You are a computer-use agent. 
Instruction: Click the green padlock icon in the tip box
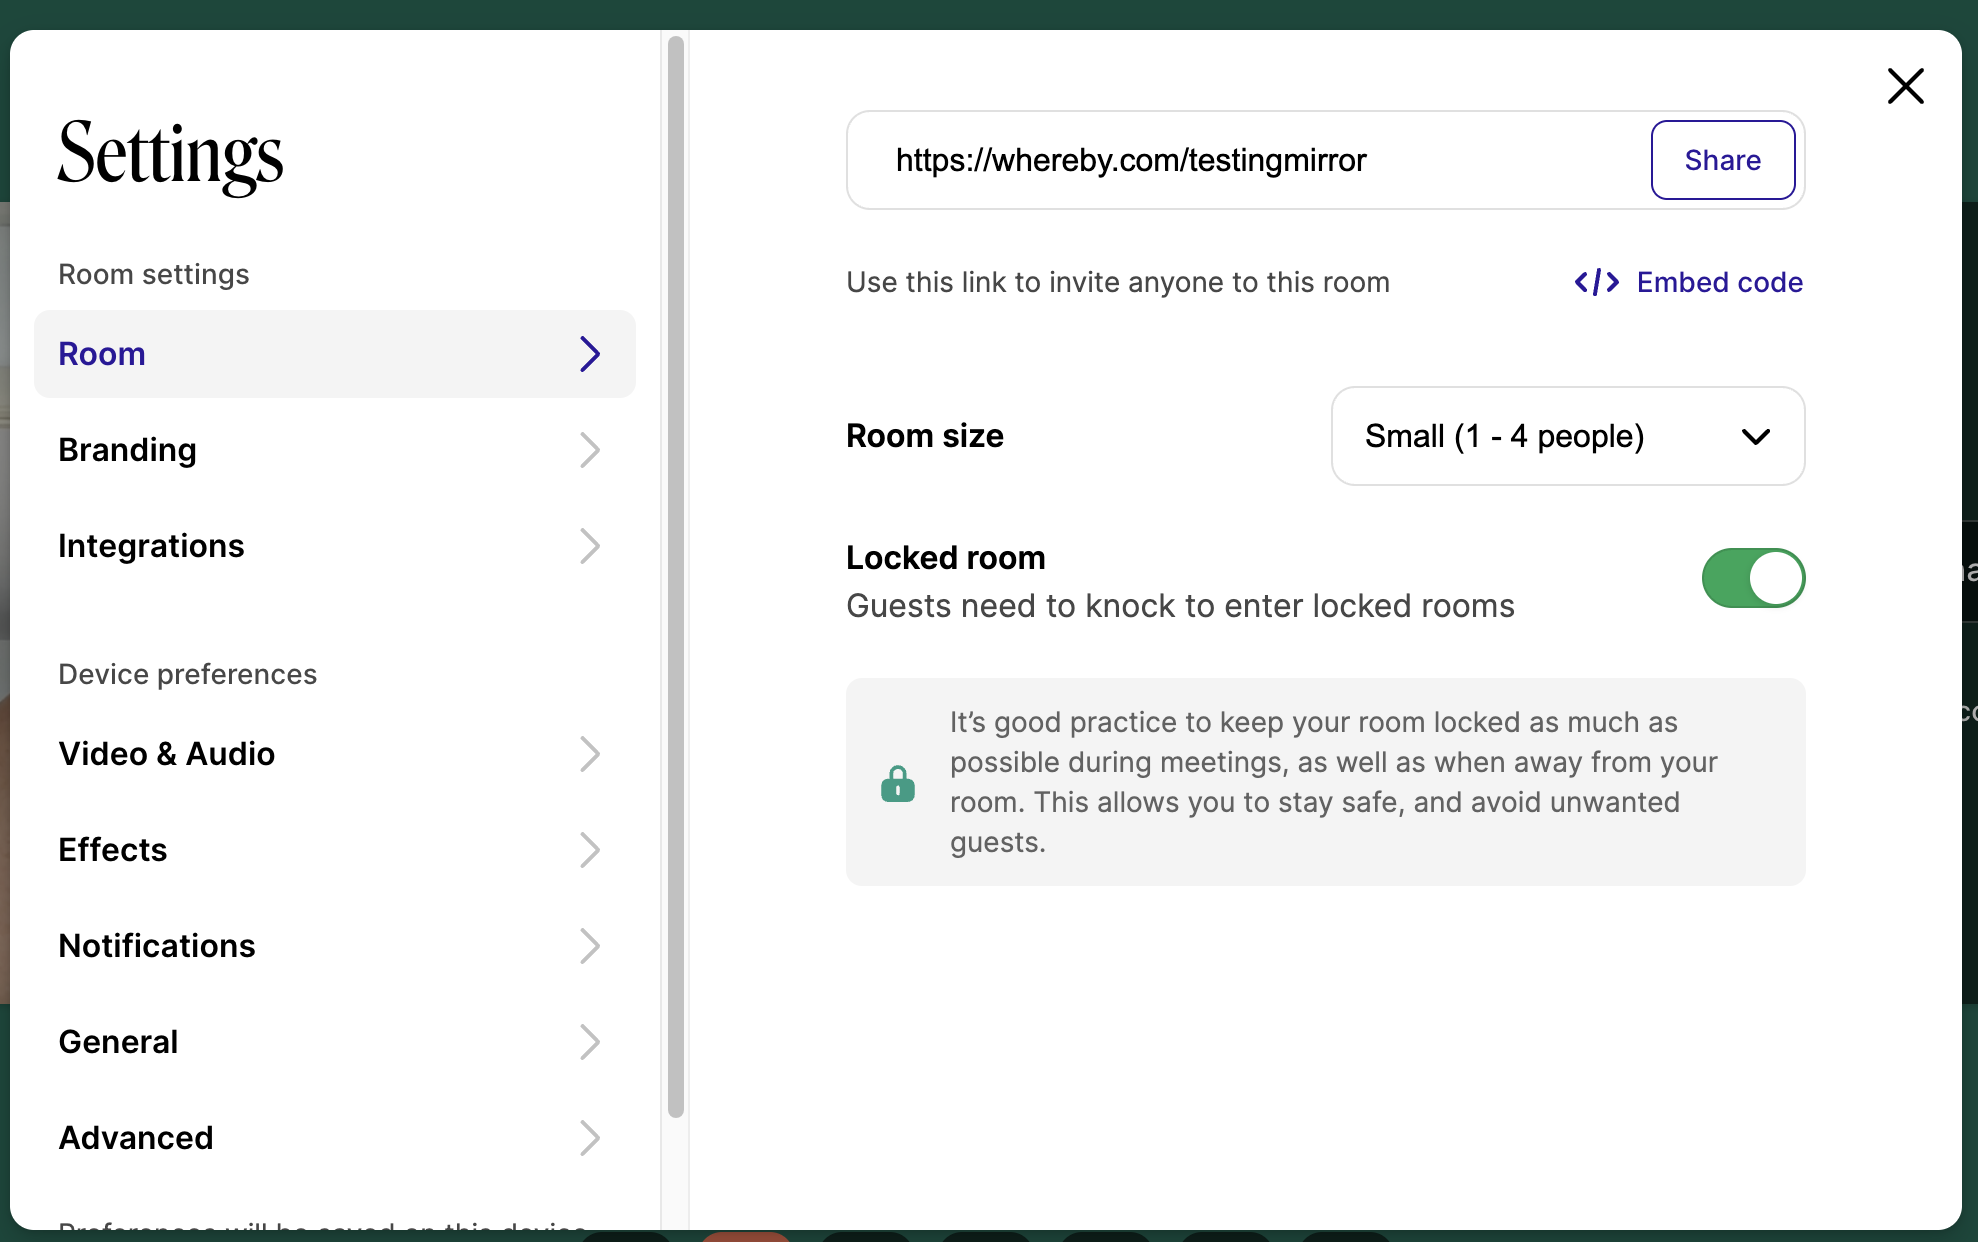[x=897, y=783]
